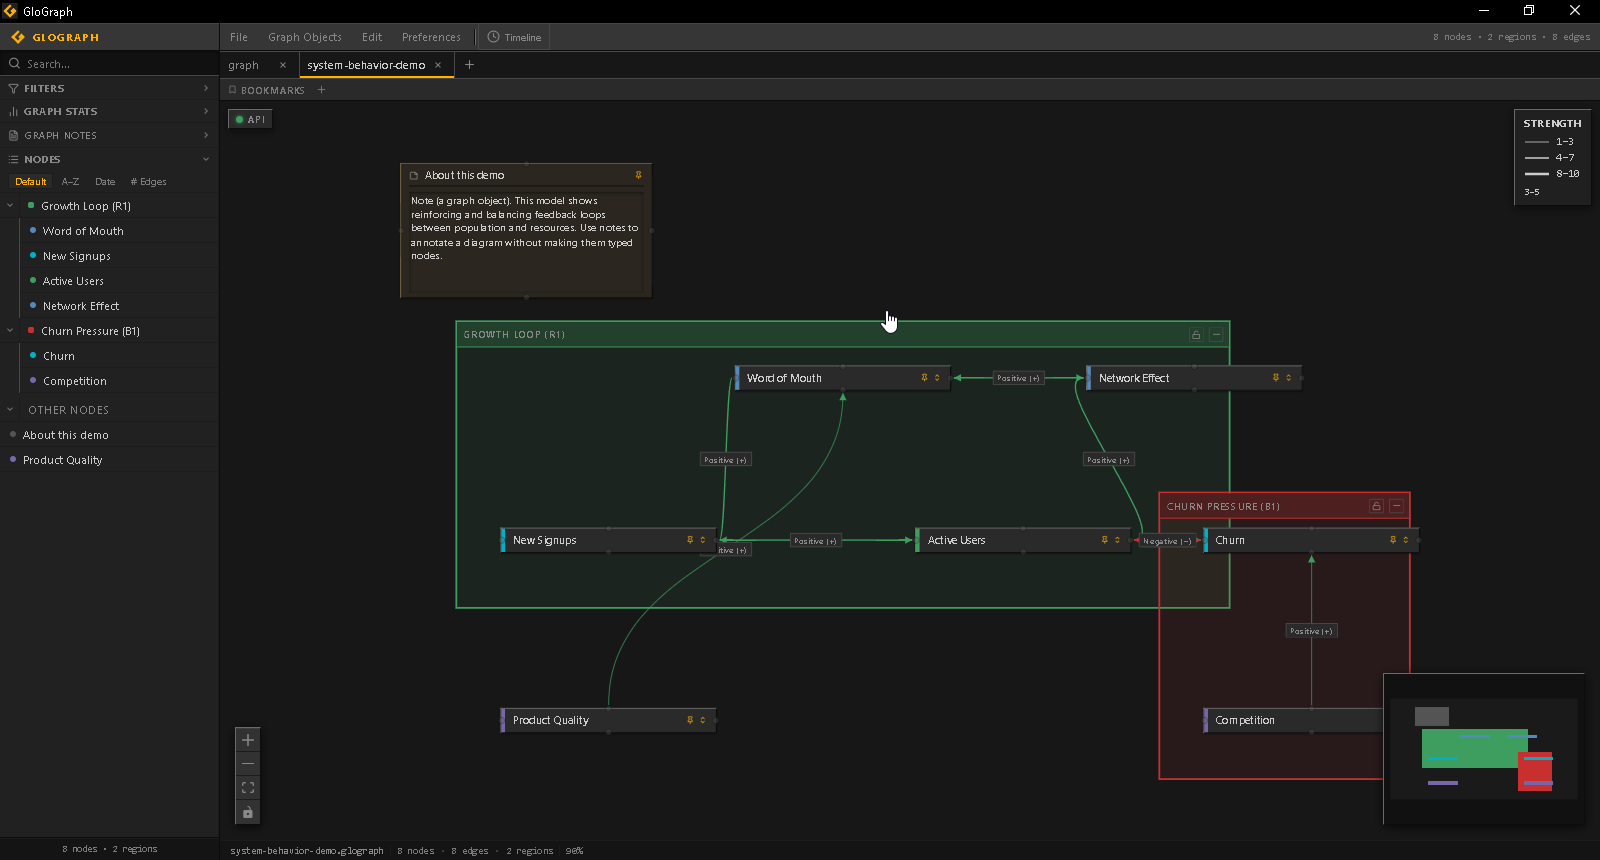Expand the Graph Stats section
This screenshot has height=860, width=1600.
point(109,111)
